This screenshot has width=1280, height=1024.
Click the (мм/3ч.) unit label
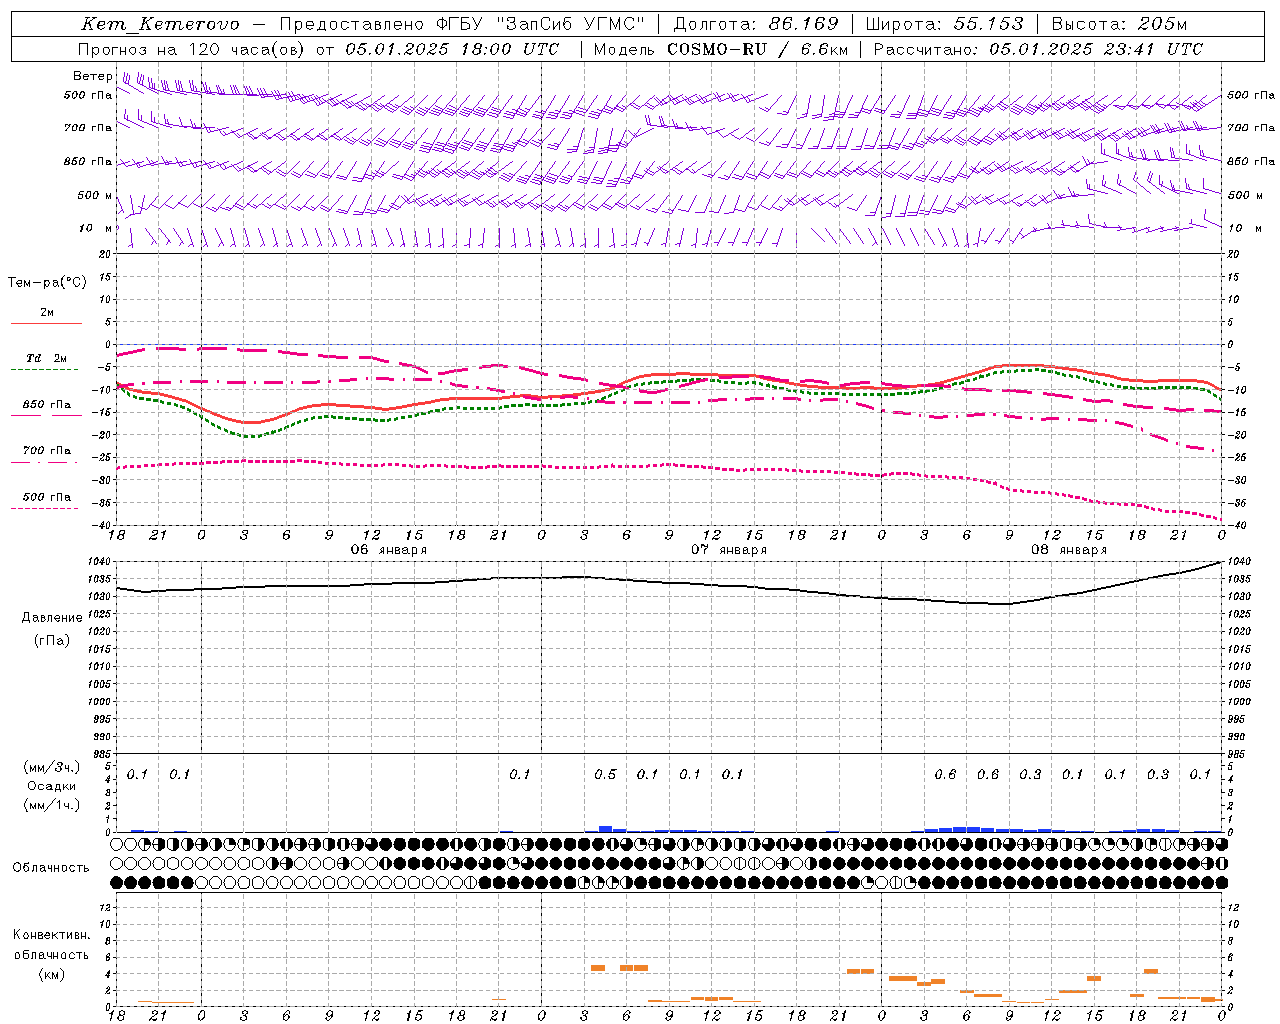pyautogui.click(x=53, y=767)
